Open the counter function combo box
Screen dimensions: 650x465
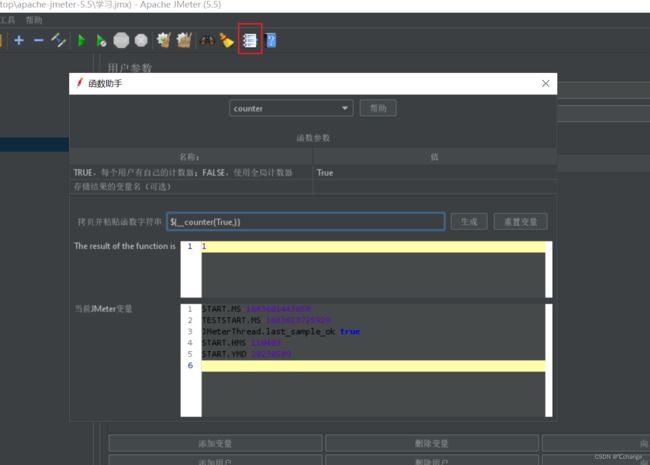pyautogui.click(x=291, y=108)
